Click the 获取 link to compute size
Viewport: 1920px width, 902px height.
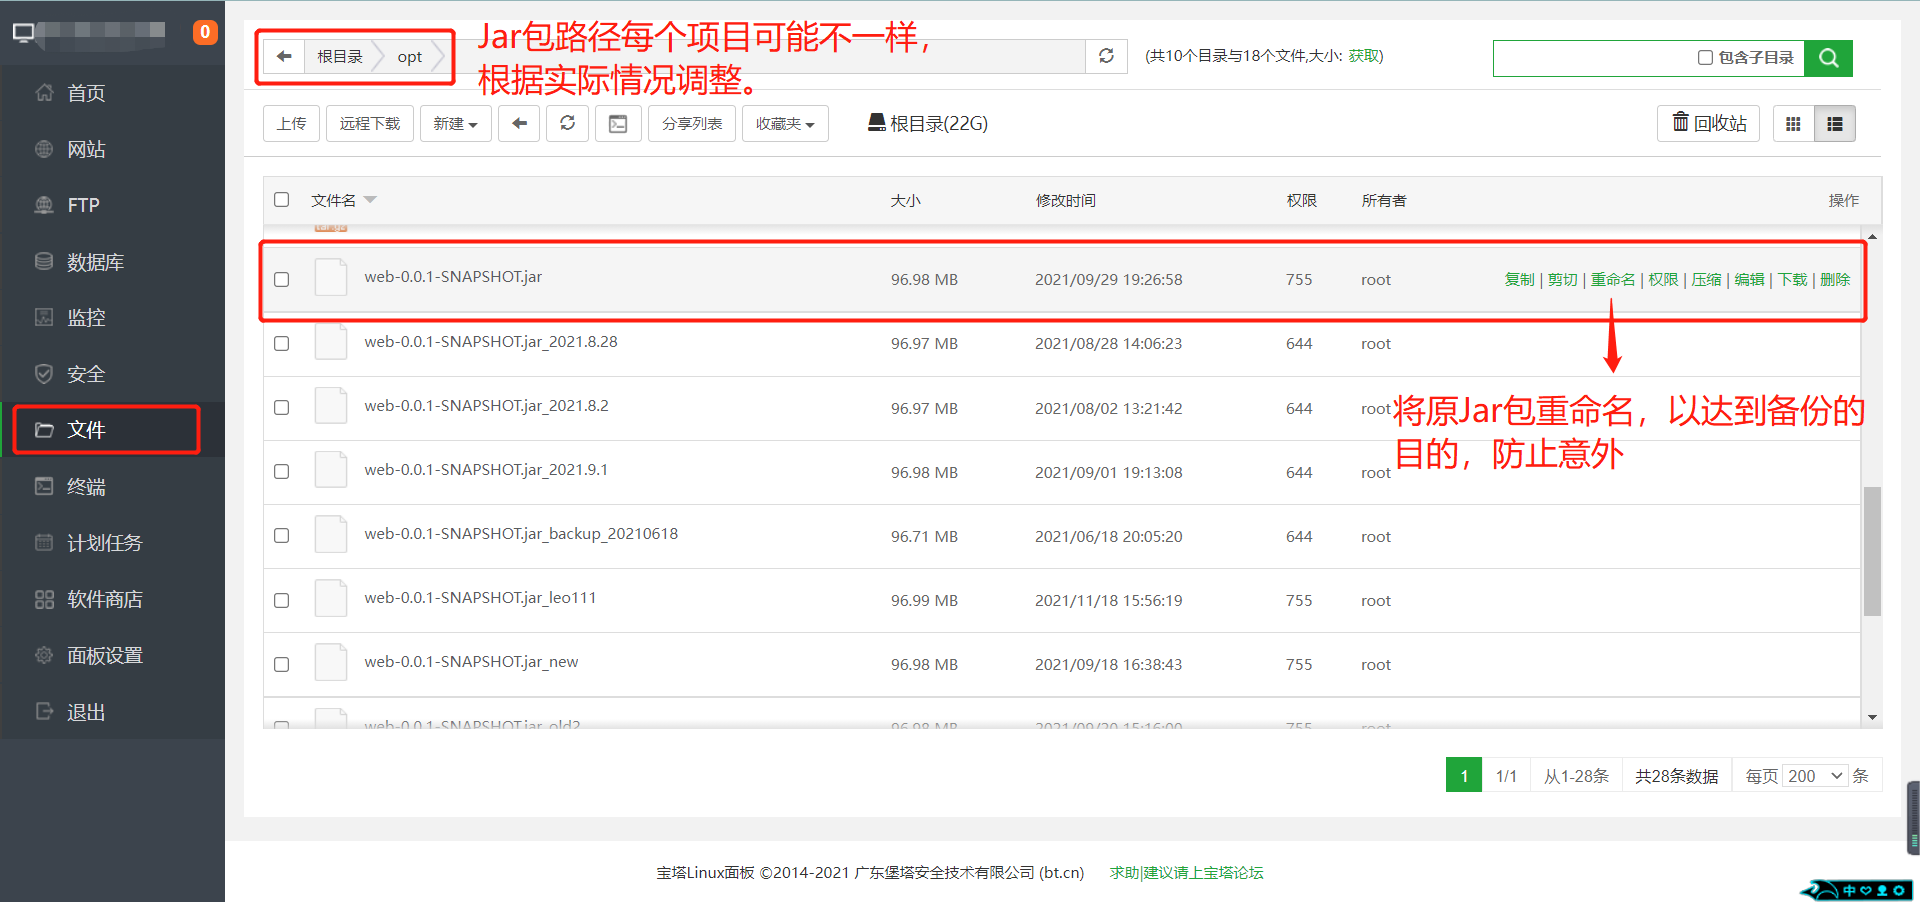[1362, 57]
